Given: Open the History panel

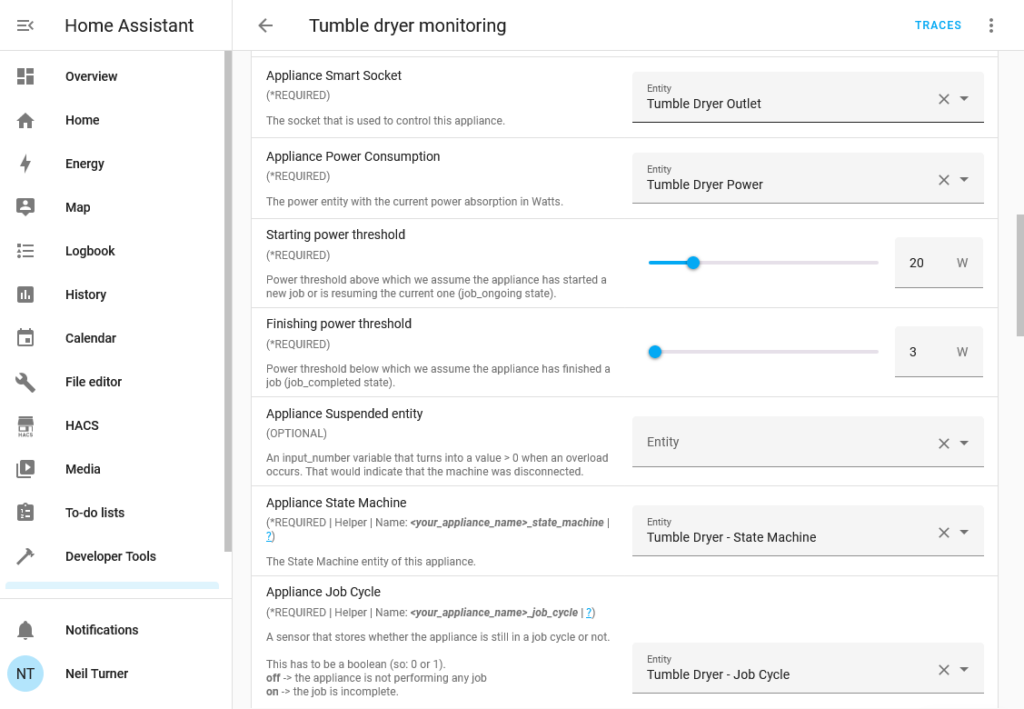Looking at the screenshot, I should pyautogui.click(x=85, y=294).
